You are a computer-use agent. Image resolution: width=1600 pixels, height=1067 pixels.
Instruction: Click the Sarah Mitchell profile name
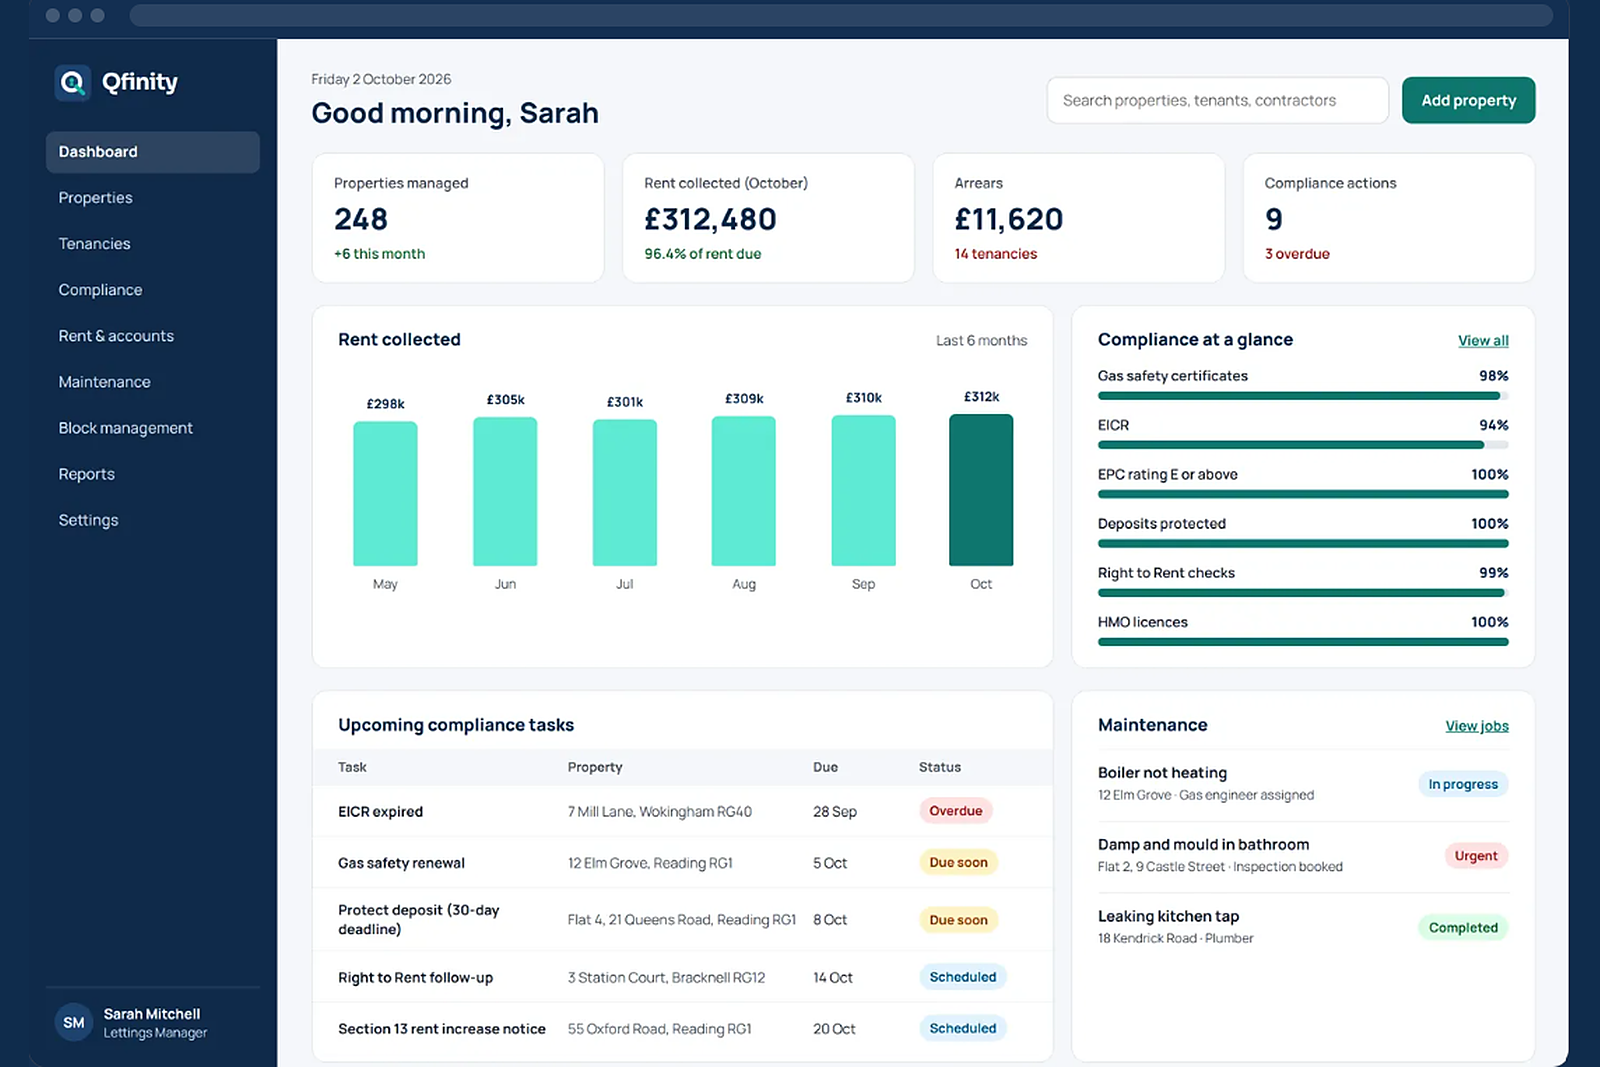152,1014
